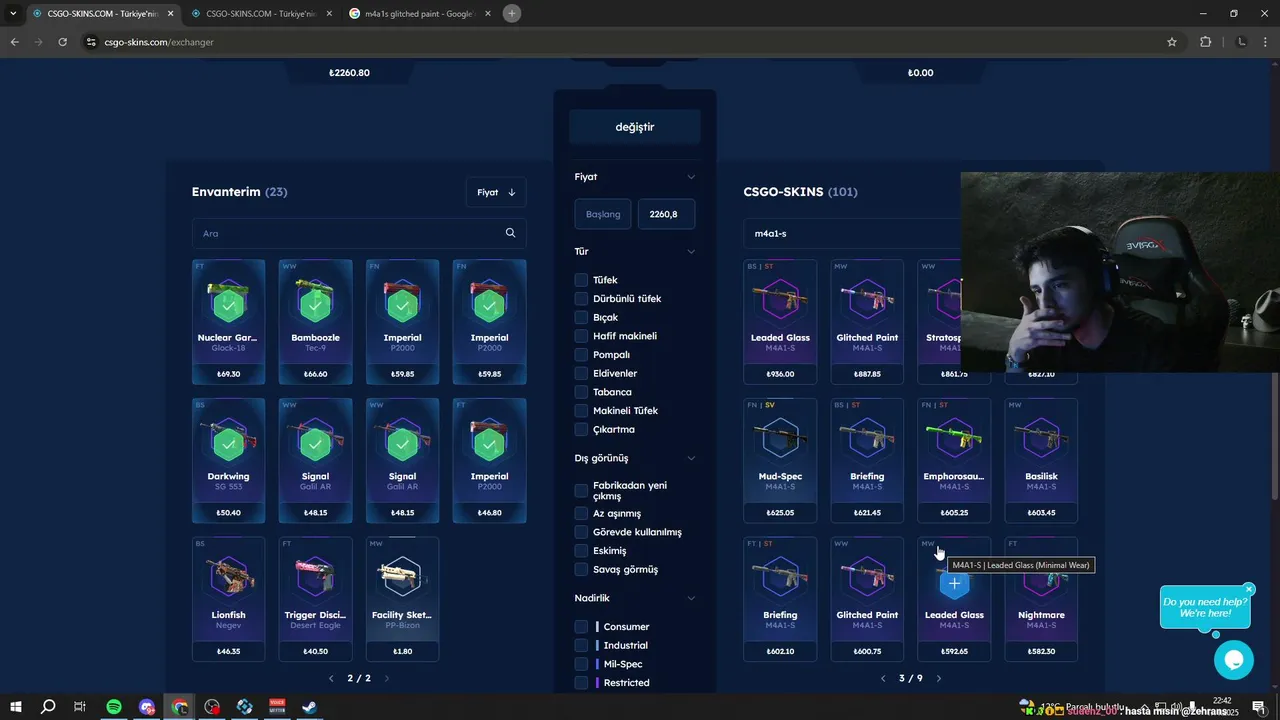Image resolution: width=1280 pixels, height=720 pixels.
Task: Open Spotify from the taskbar
Action: 113,707
